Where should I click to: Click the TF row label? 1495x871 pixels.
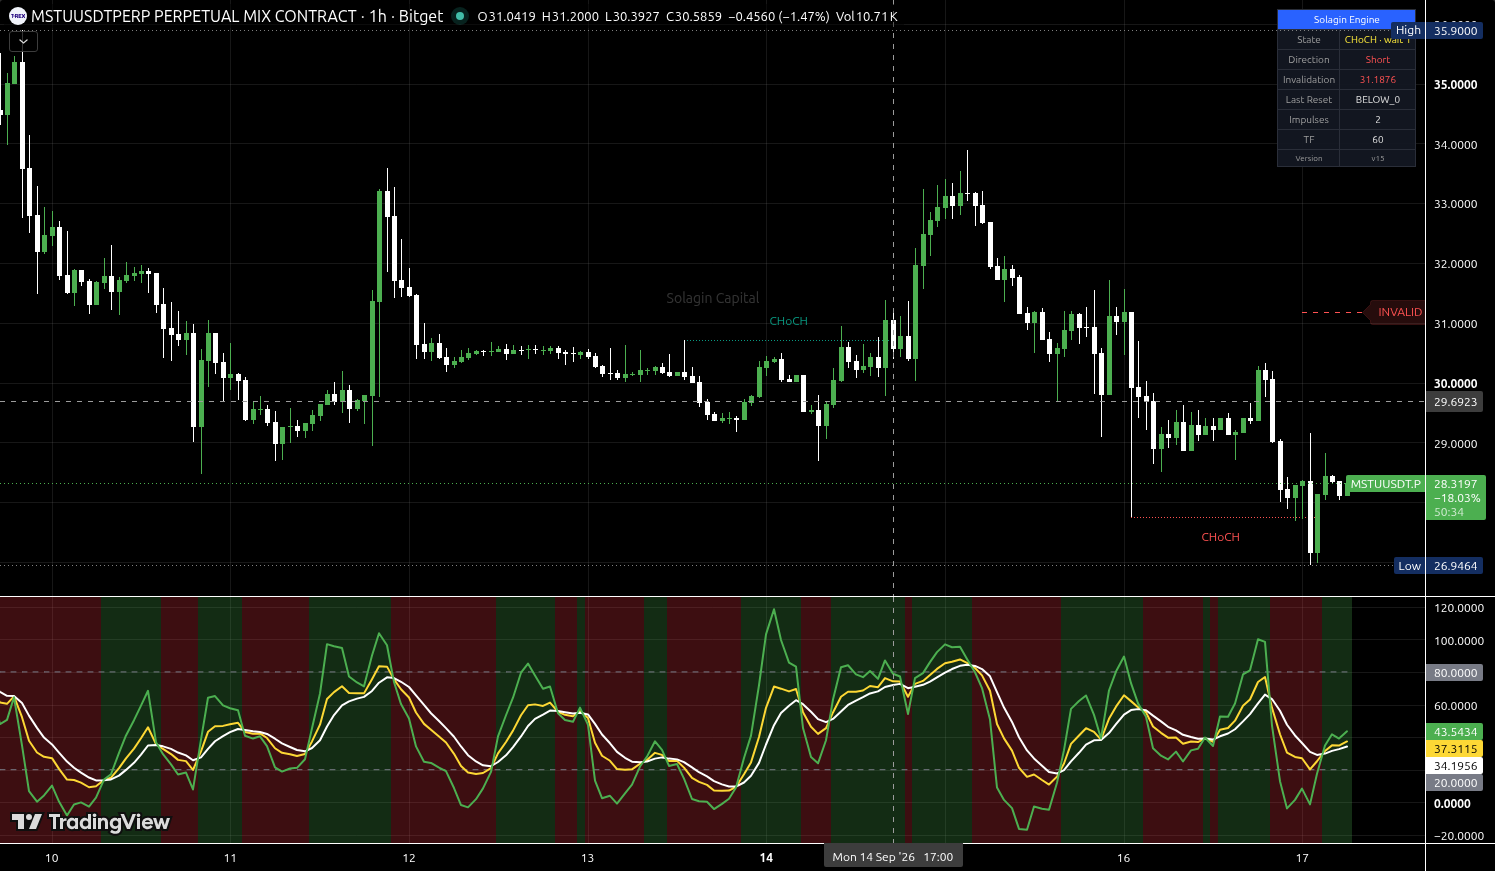[x=1308, y=140]
